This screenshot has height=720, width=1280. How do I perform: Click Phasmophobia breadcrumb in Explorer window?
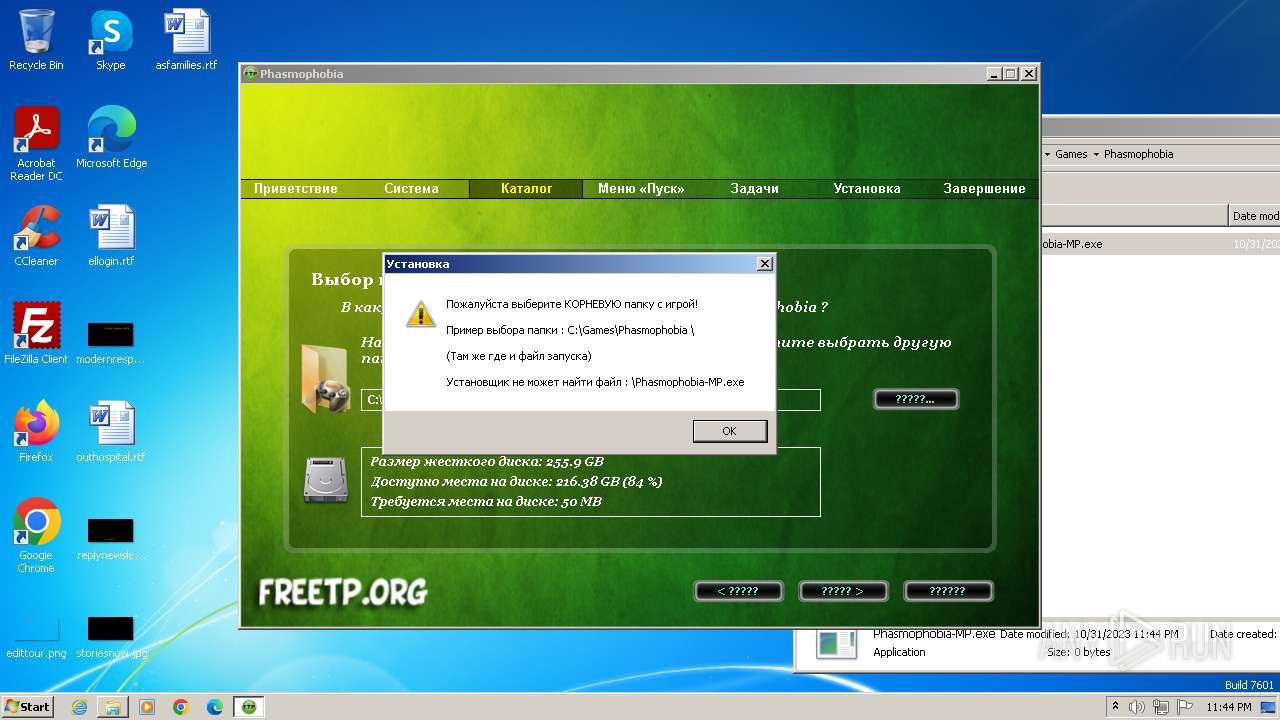tap(1138, 154)
